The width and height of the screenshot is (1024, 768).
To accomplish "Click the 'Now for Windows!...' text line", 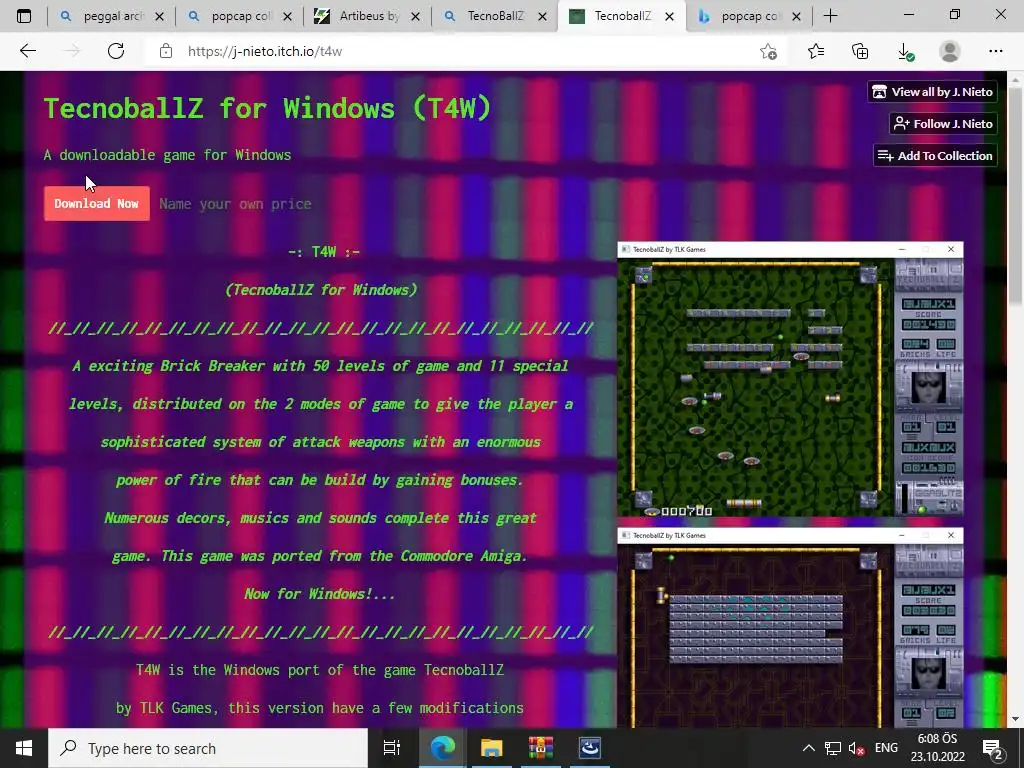I will (x=319, y=594).
